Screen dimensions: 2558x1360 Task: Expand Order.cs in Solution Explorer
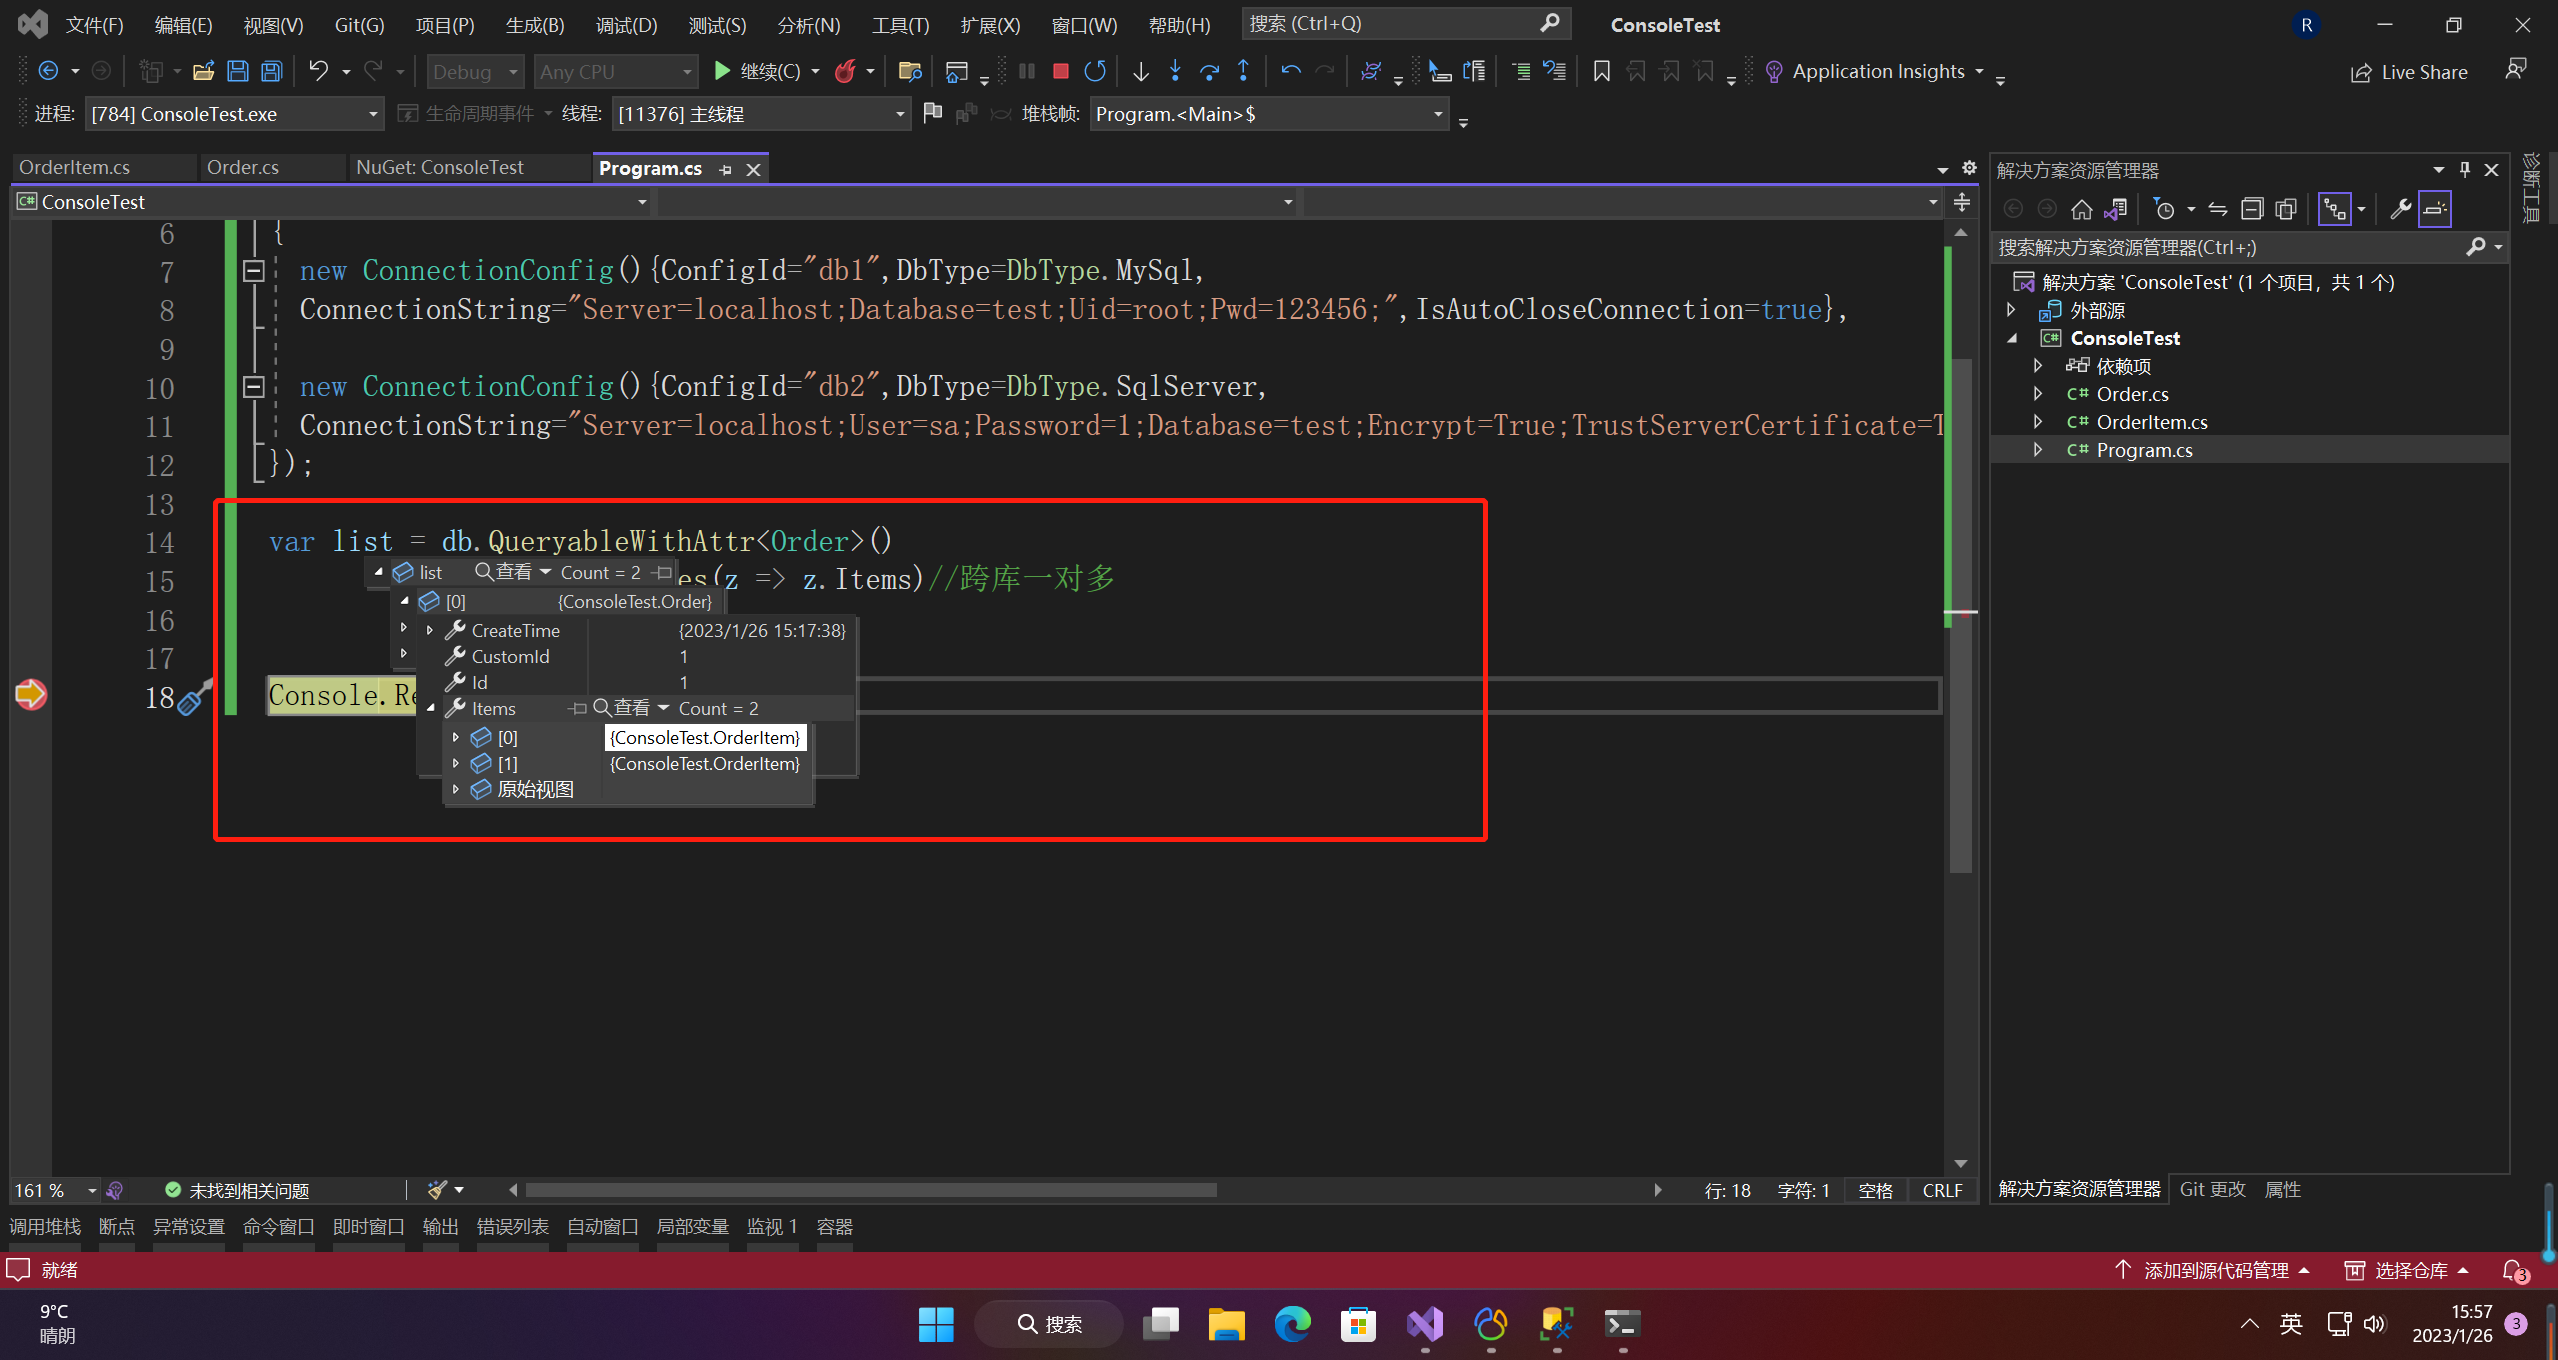tap(2038, 394)
